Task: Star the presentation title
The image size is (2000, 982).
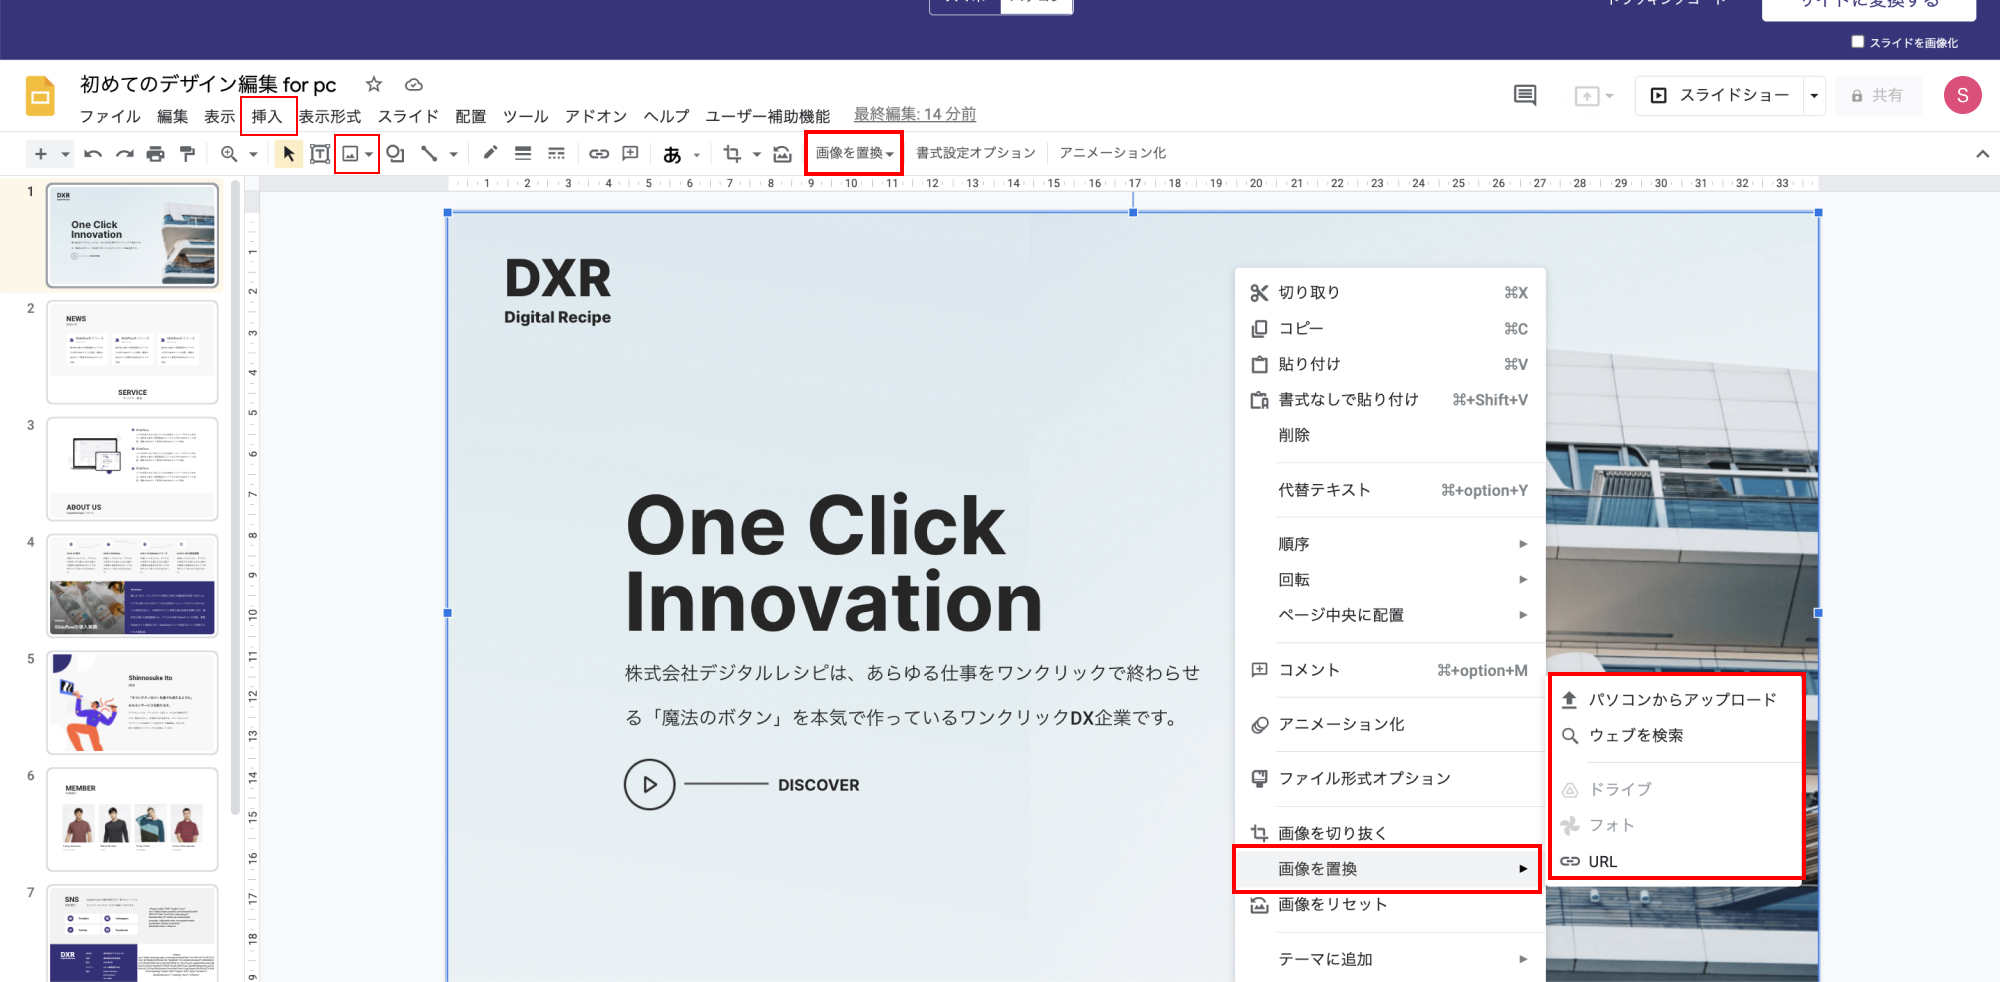Action: (x=374, y=85)
